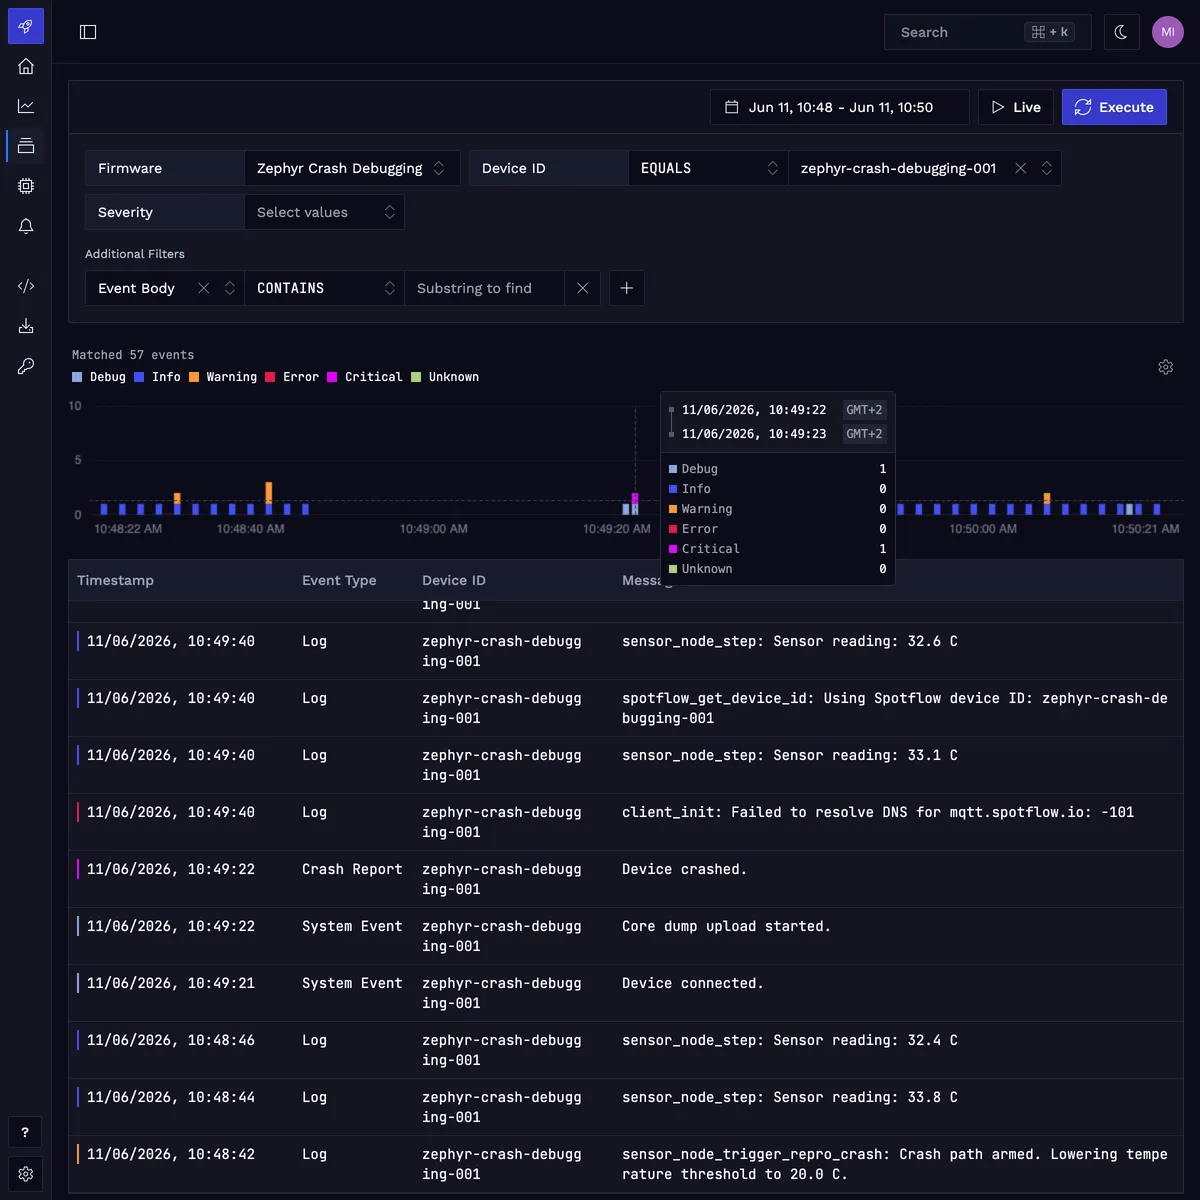Image resolution: width=1200 pixels, height=1200 pixels.
Task: Click the 'Matched 57 events' text
Action: (133, 355)
